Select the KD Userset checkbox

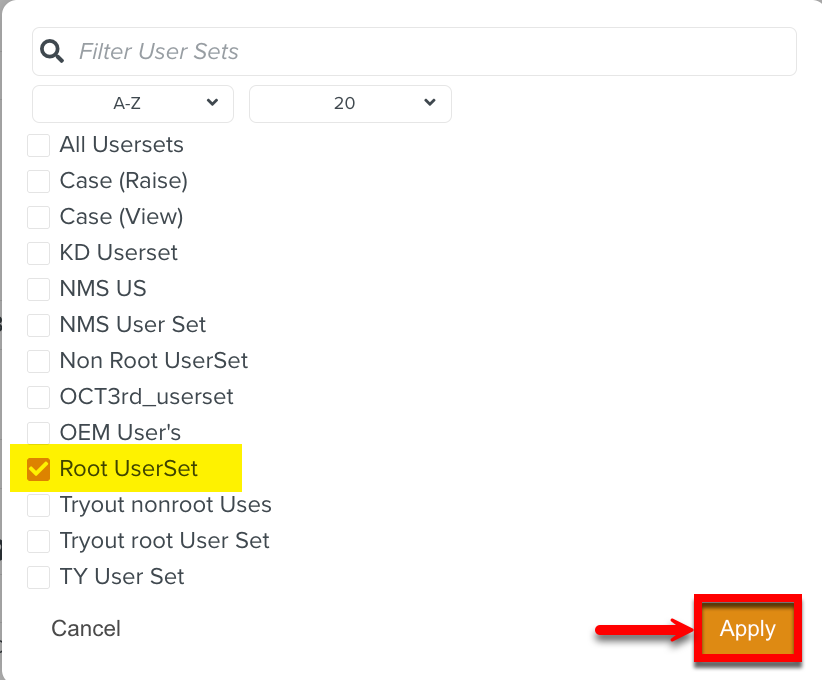(x=39, y=253)
